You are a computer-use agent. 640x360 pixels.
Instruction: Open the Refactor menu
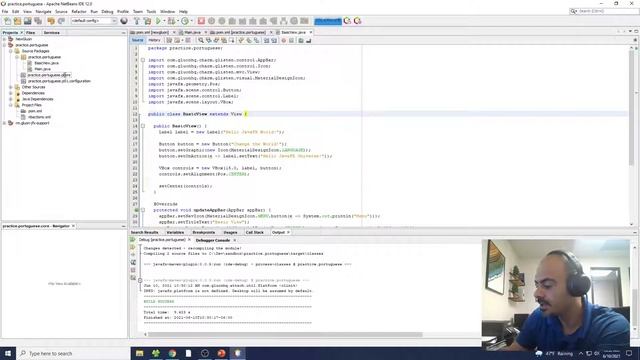79,11
